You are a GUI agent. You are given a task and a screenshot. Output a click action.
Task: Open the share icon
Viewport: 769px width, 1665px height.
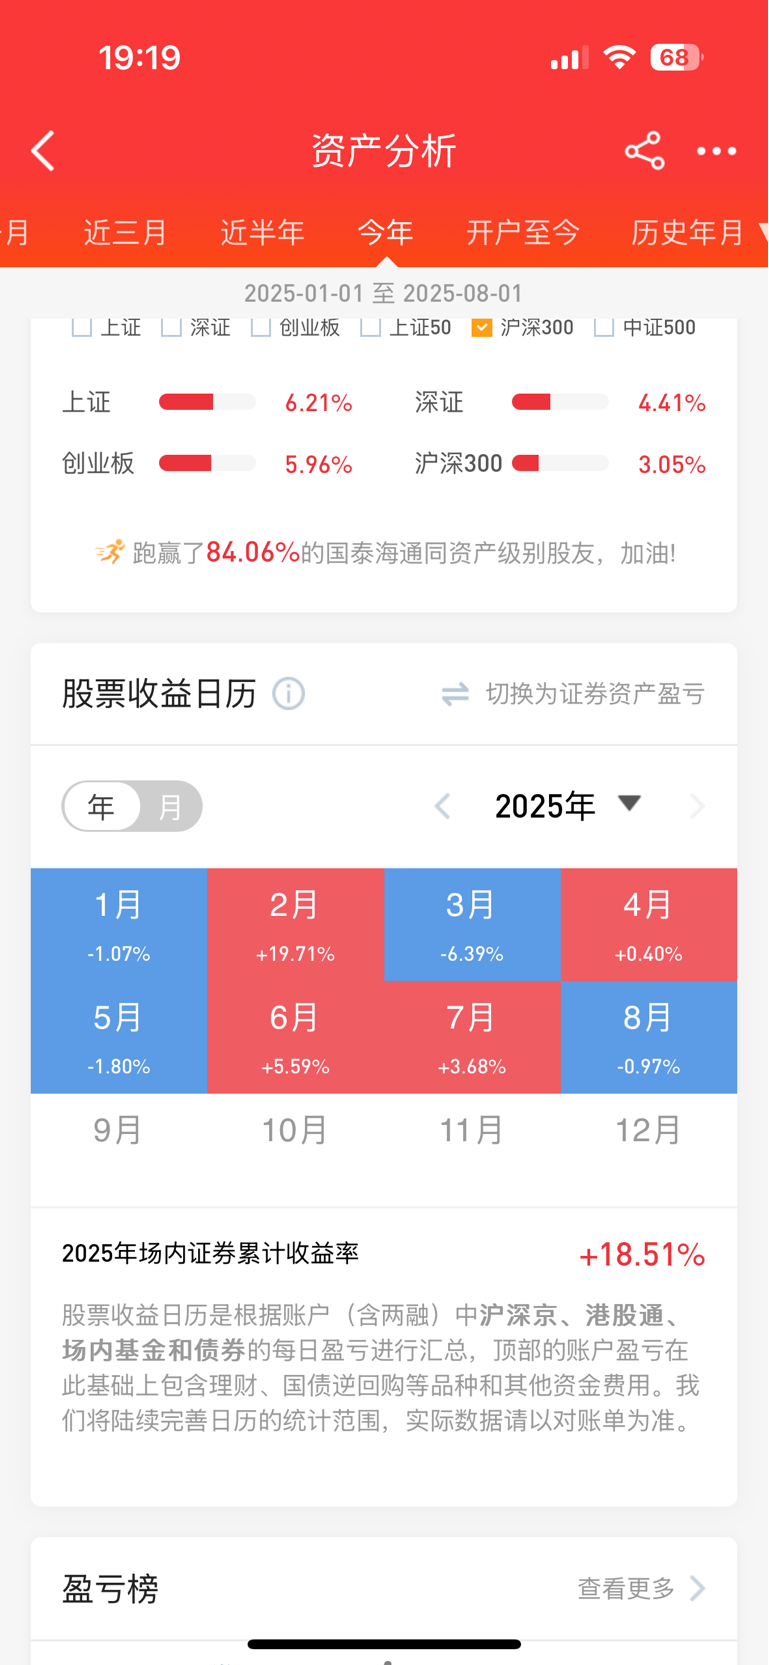click(644, 151)
